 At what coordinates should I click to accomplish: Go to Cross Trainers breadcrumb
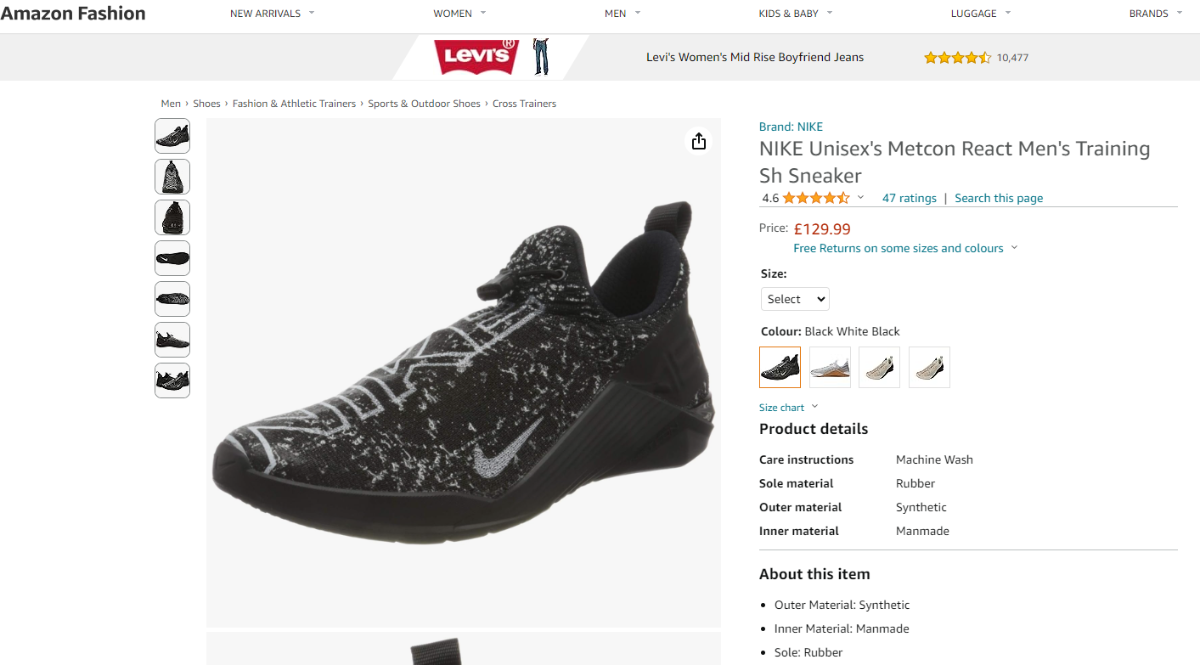click(524, 104)
